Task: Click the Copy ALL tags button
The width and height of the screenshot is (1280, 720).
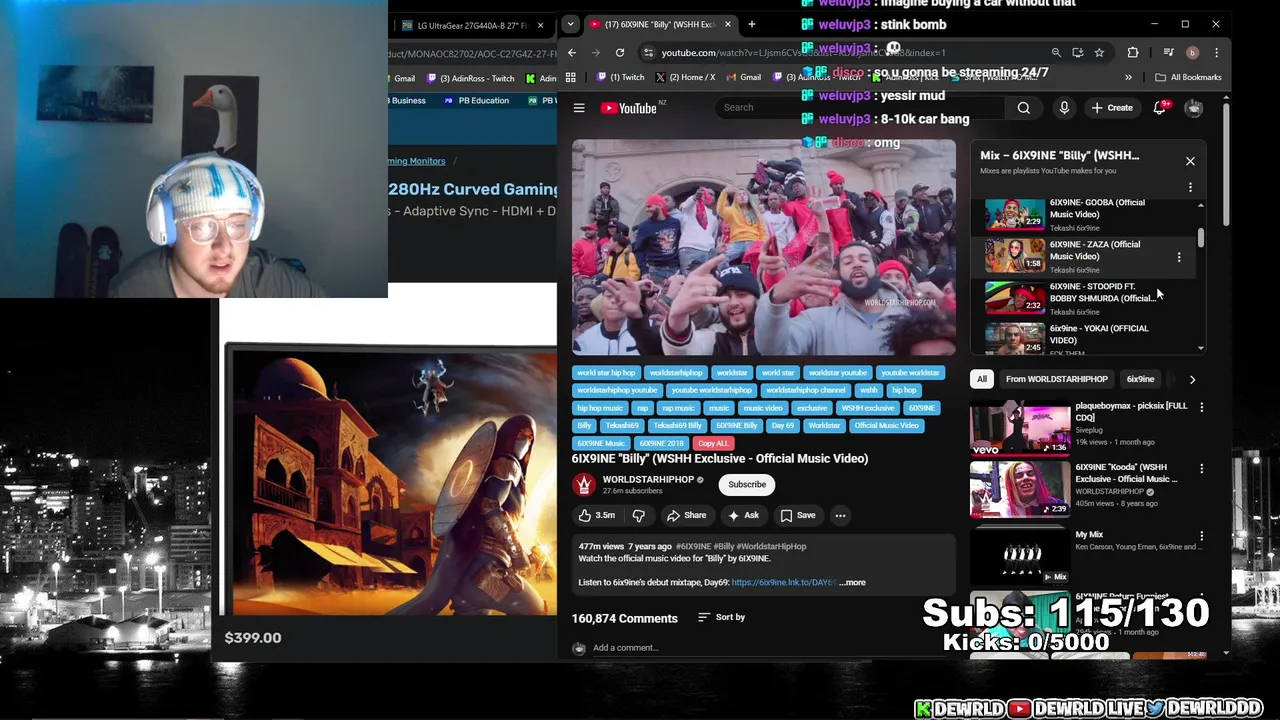Action: [713, 443]
